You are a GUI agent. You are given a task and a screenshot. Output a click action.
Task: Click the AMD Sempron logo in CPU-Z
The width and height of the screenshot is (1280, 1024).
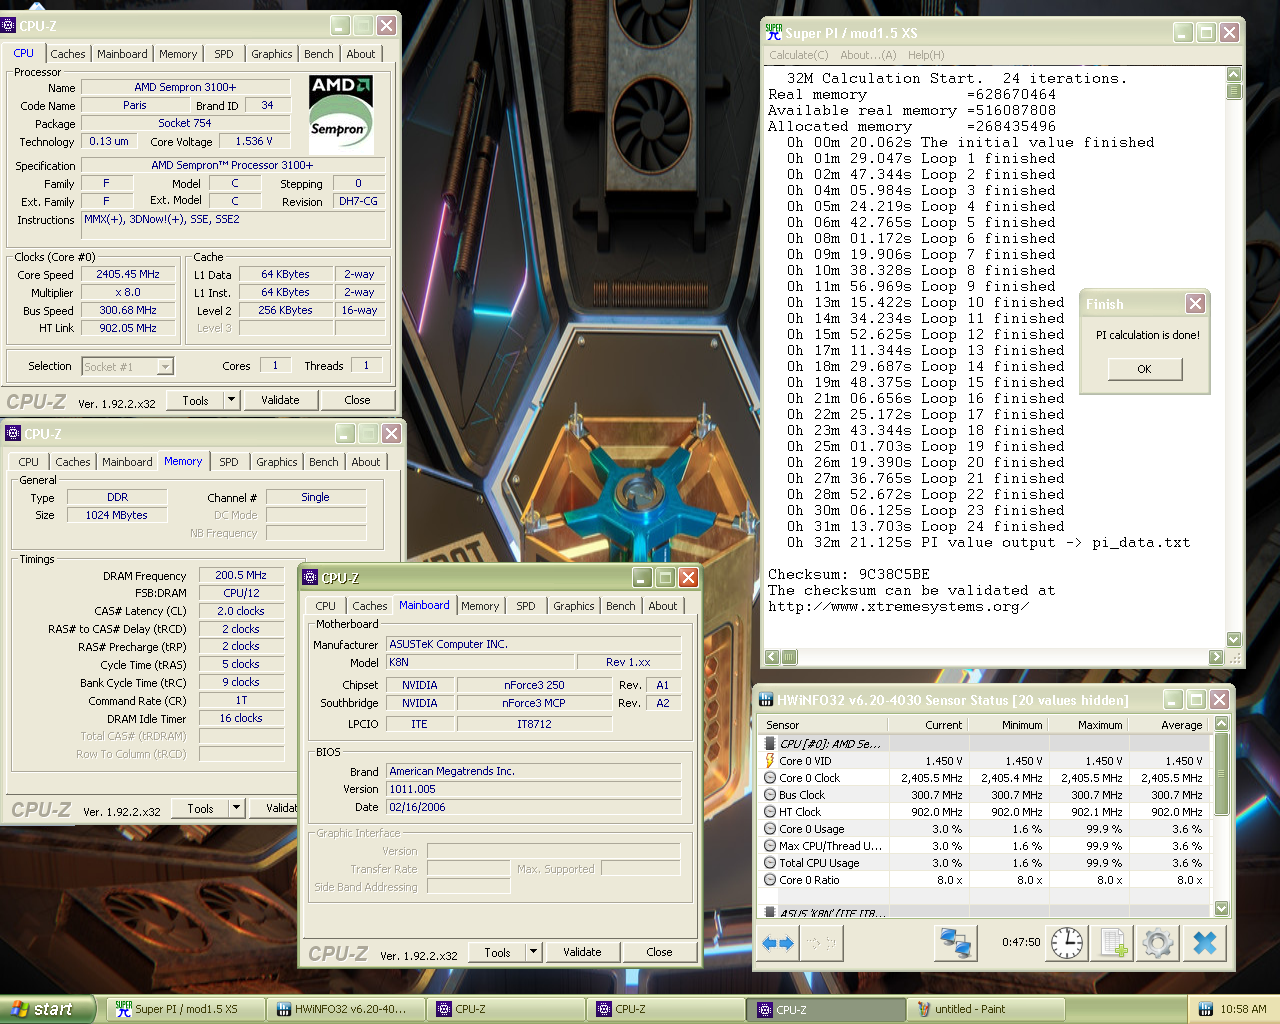(x=341, y=114)
